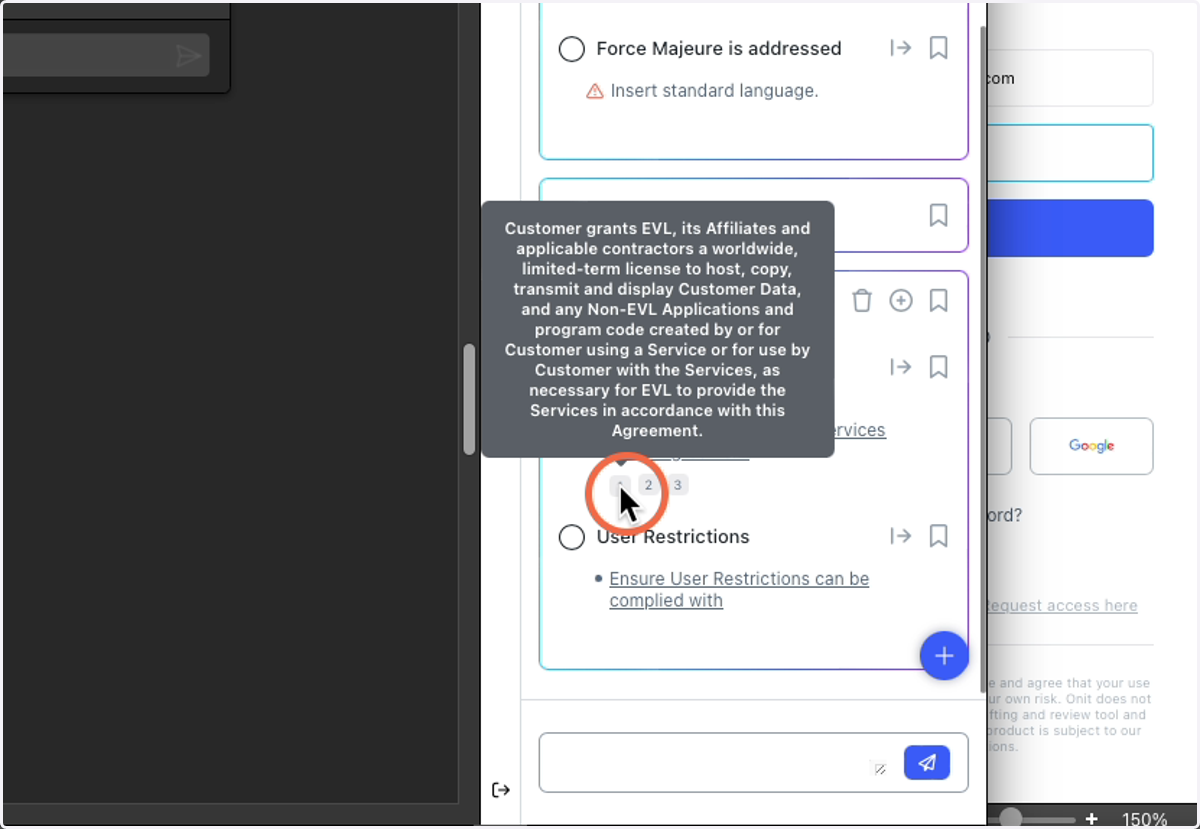Open reference chip 2
Screen dimensions: 1200x829
pos(648,485)
